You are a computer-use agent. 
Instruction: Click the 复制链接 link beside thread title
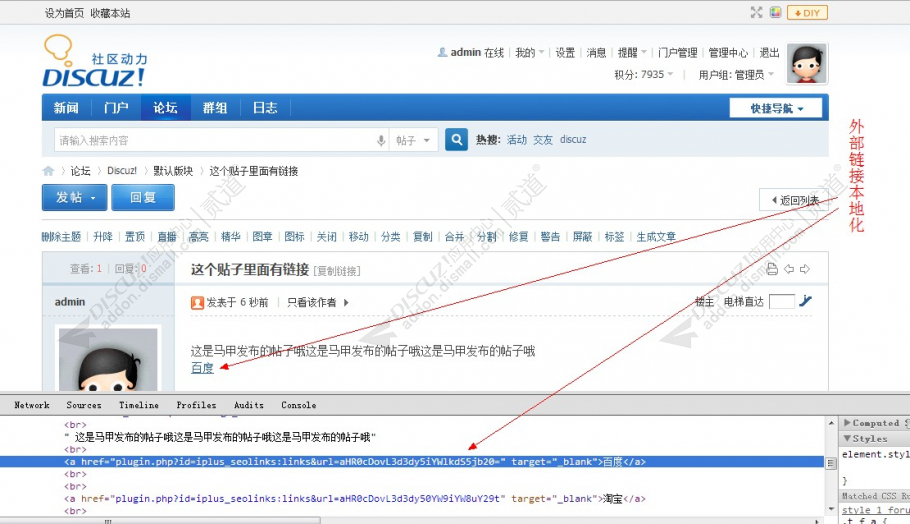tap(337, 271)
